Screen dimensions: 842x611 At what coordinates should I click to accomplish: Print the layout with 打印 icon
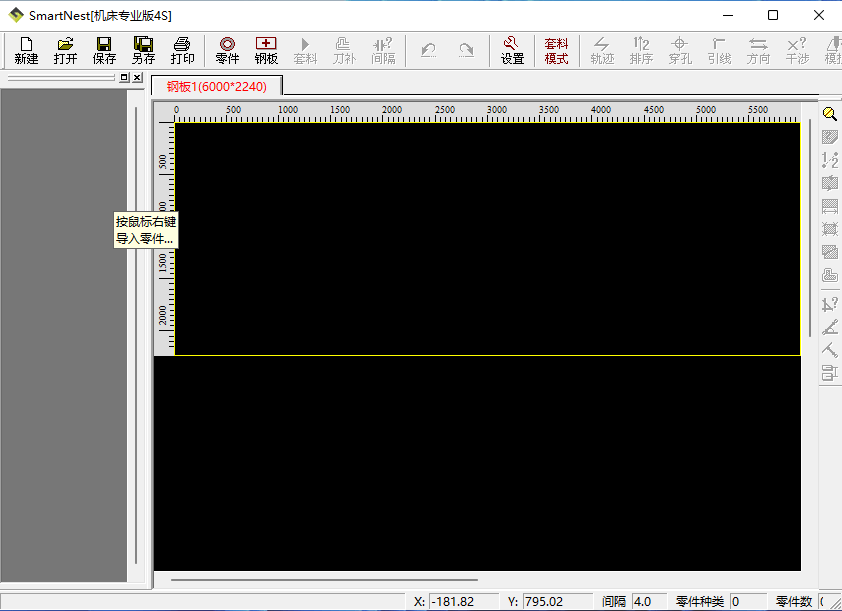[x=182, y=50]
